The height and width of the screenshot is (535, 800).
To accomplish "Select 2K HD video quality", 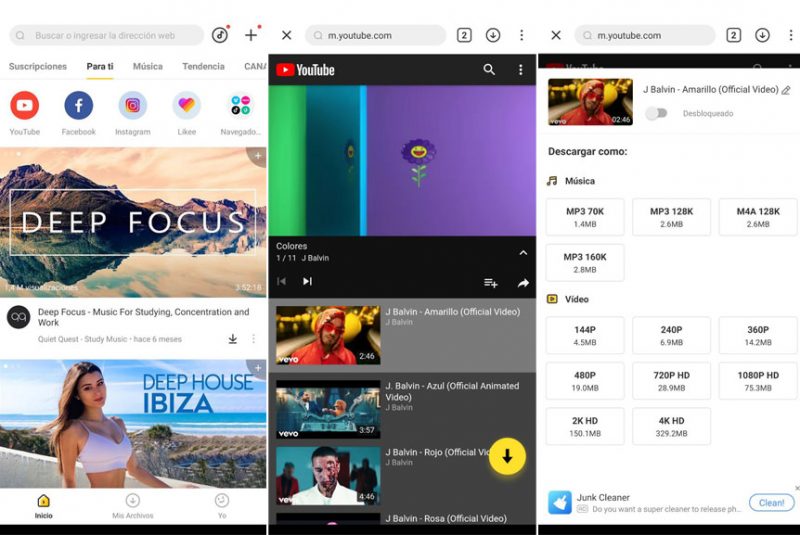I will click(585, 426).
